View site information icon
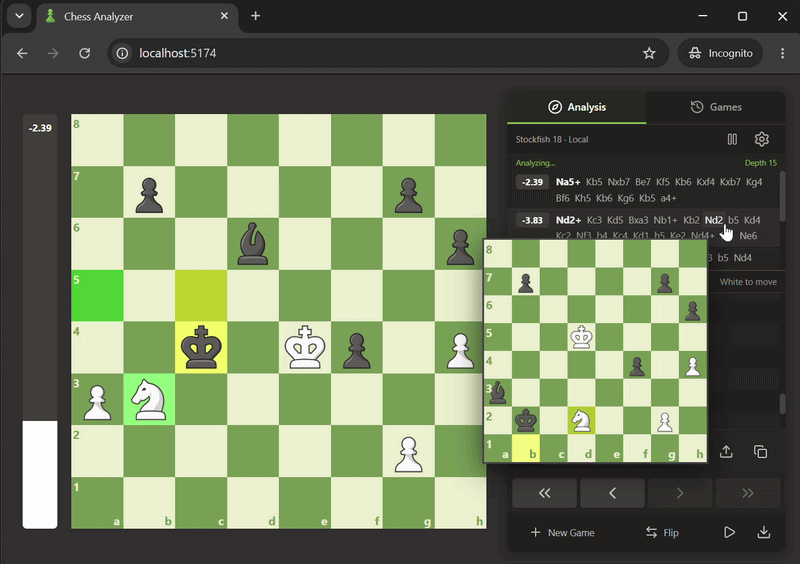This screenshot has width=800, height=564. [122, 53]
